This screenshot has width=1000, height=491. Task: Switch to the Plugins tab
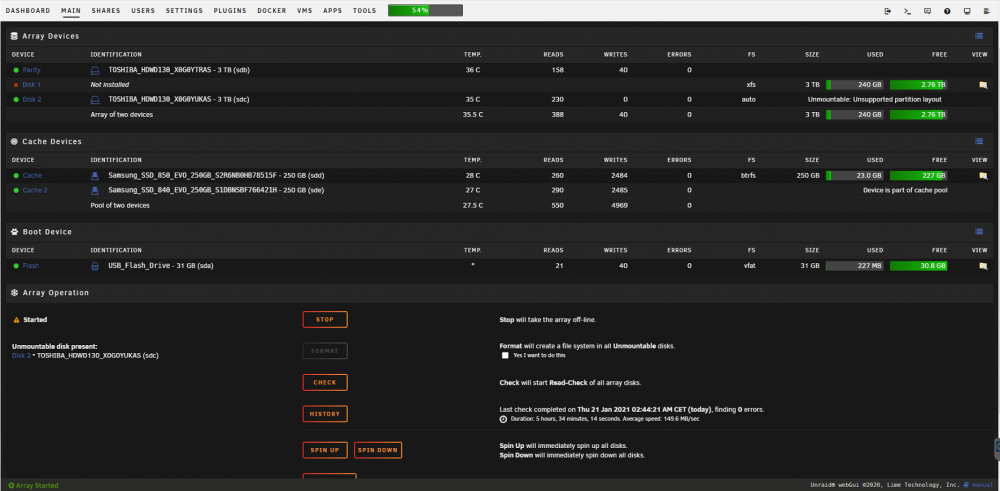tap(230, 11)
